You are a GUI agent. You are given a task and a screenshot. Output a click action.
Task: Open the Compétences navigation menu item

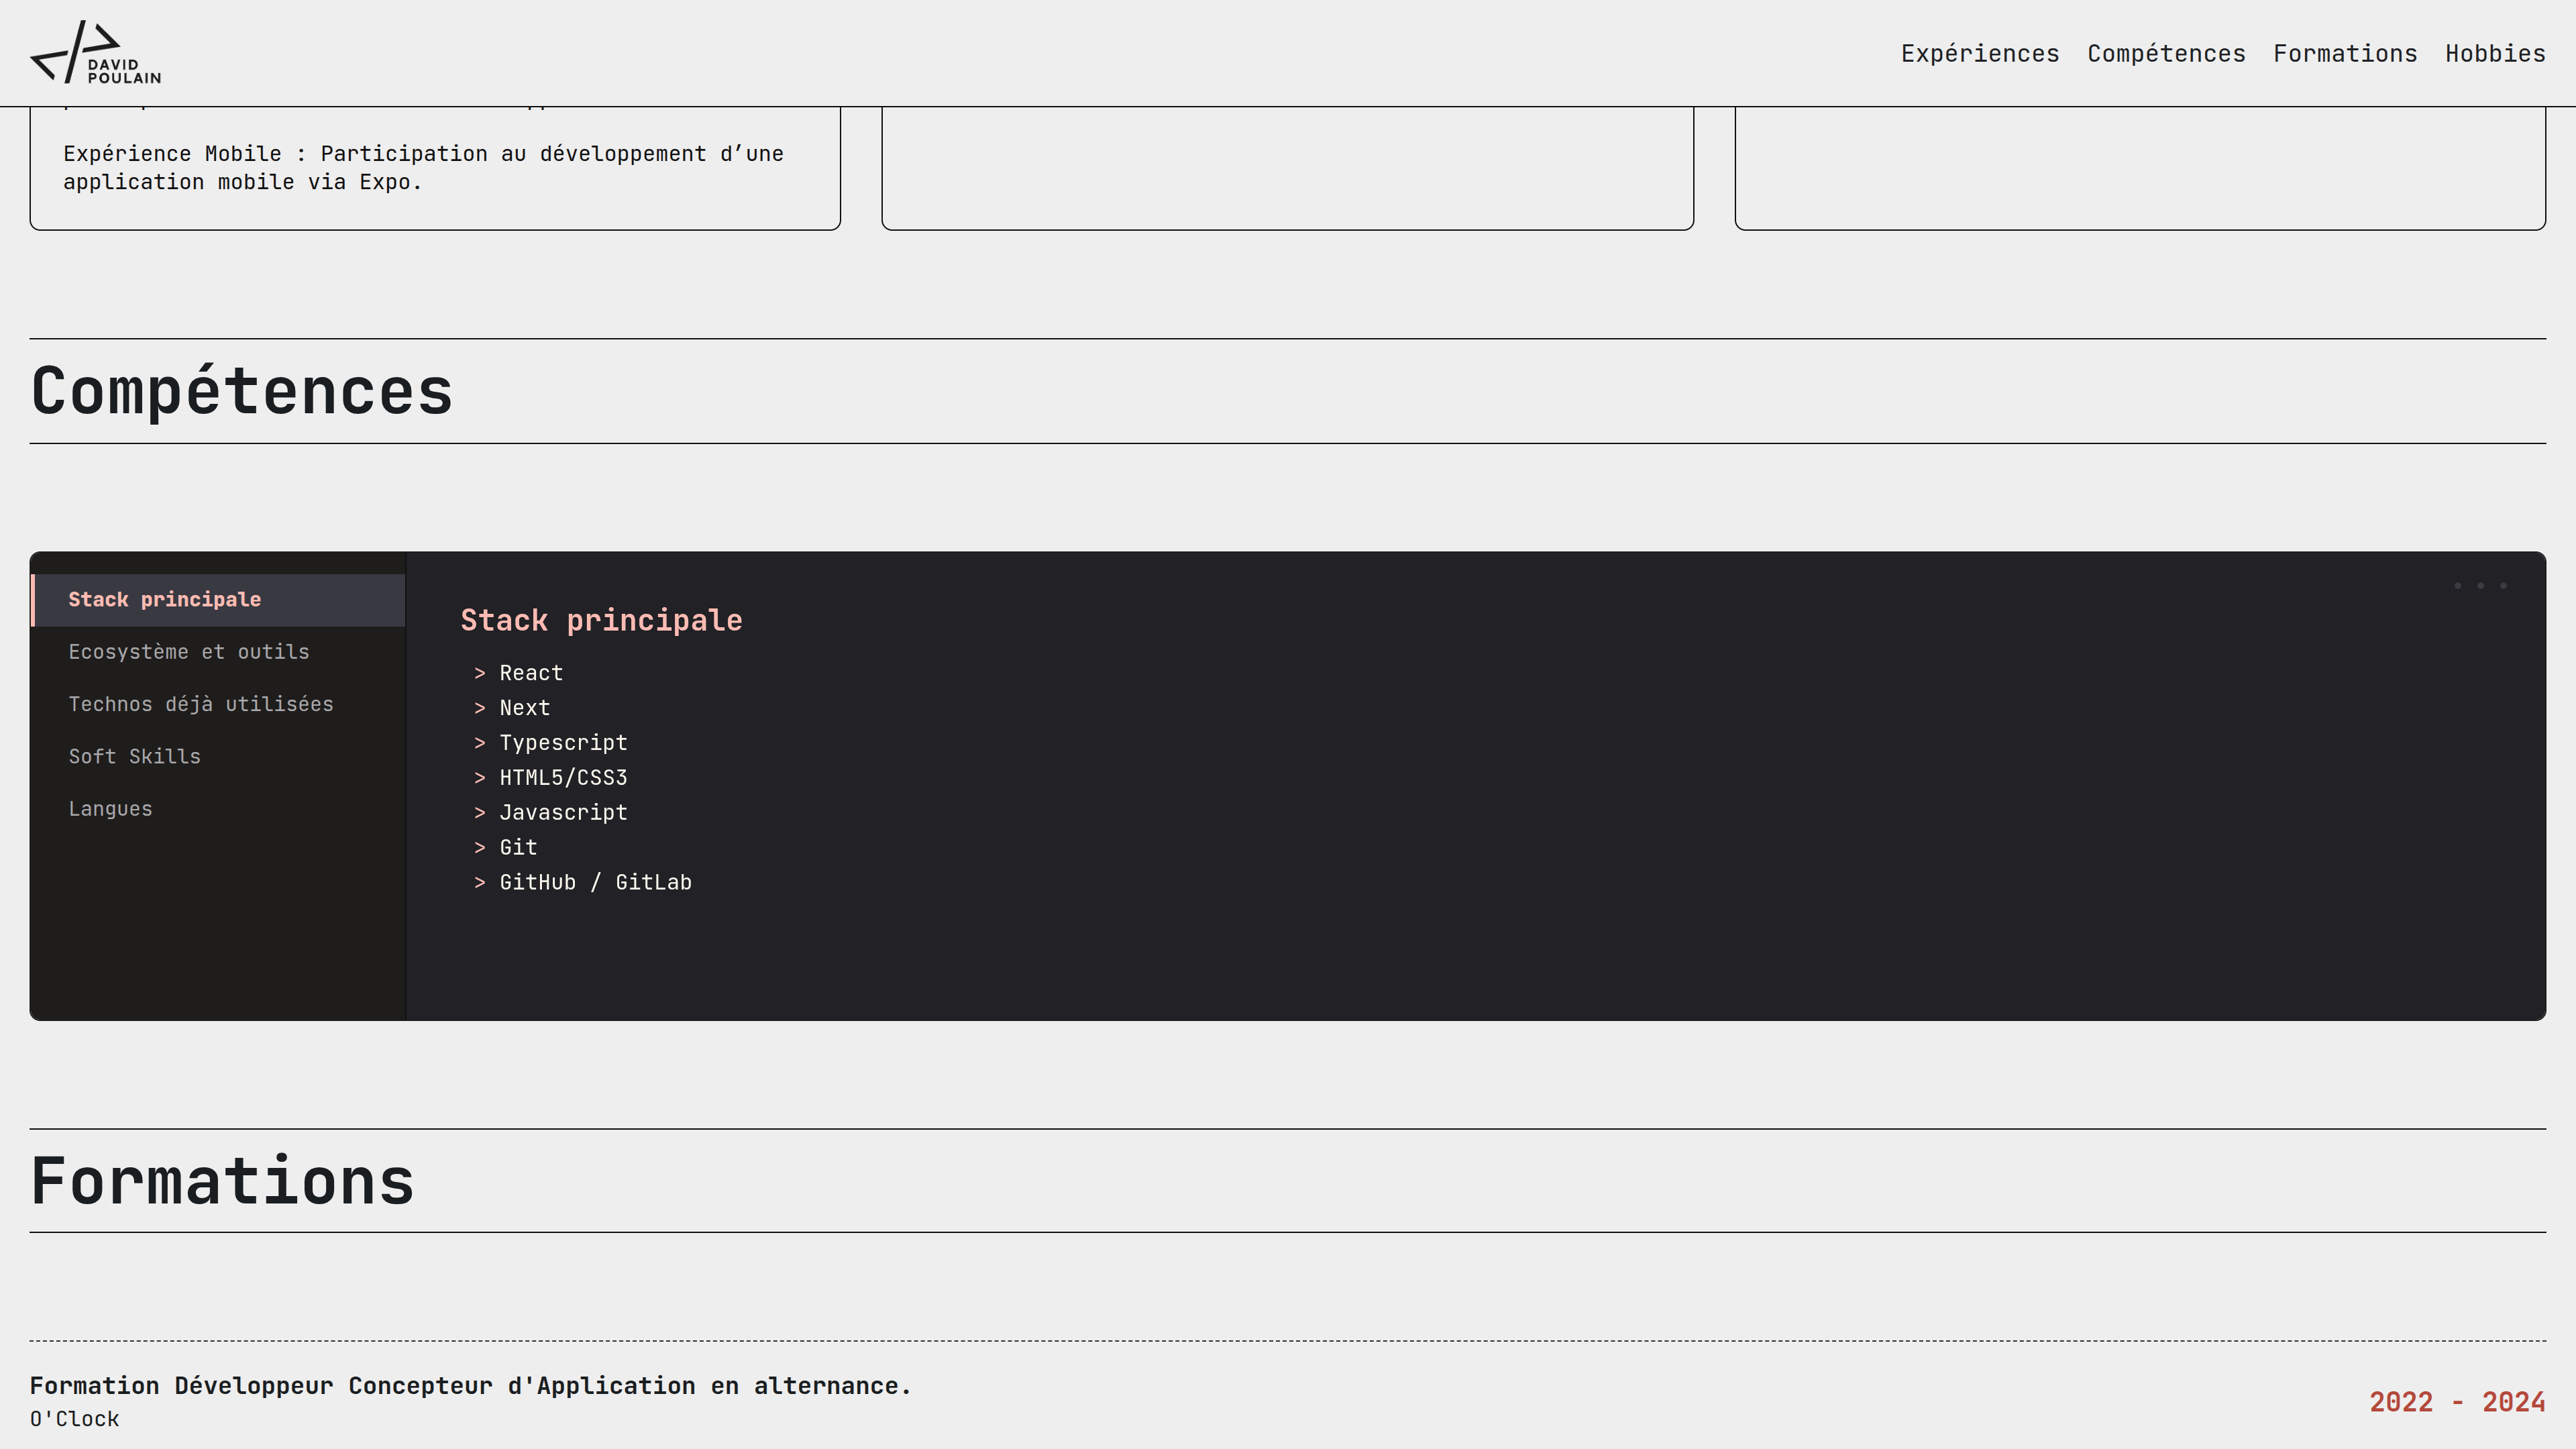point(2166,53)
